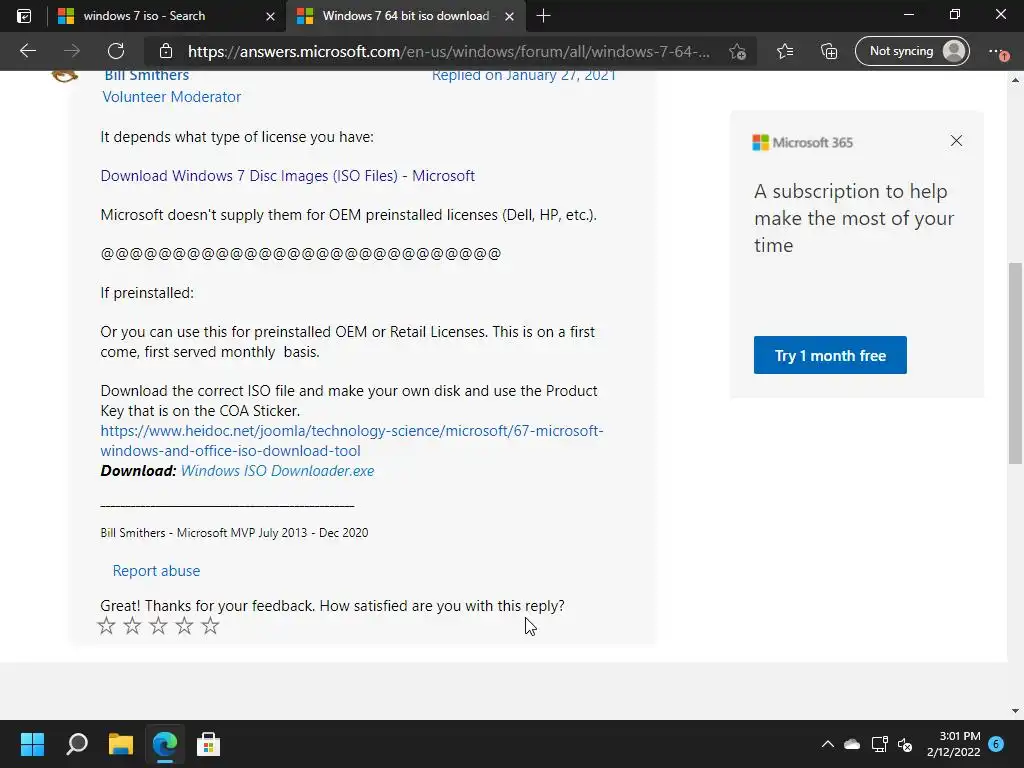Click the page vertical scrollbar thumb
This screenshot has width=1024, height=768.
[1015, 363]
